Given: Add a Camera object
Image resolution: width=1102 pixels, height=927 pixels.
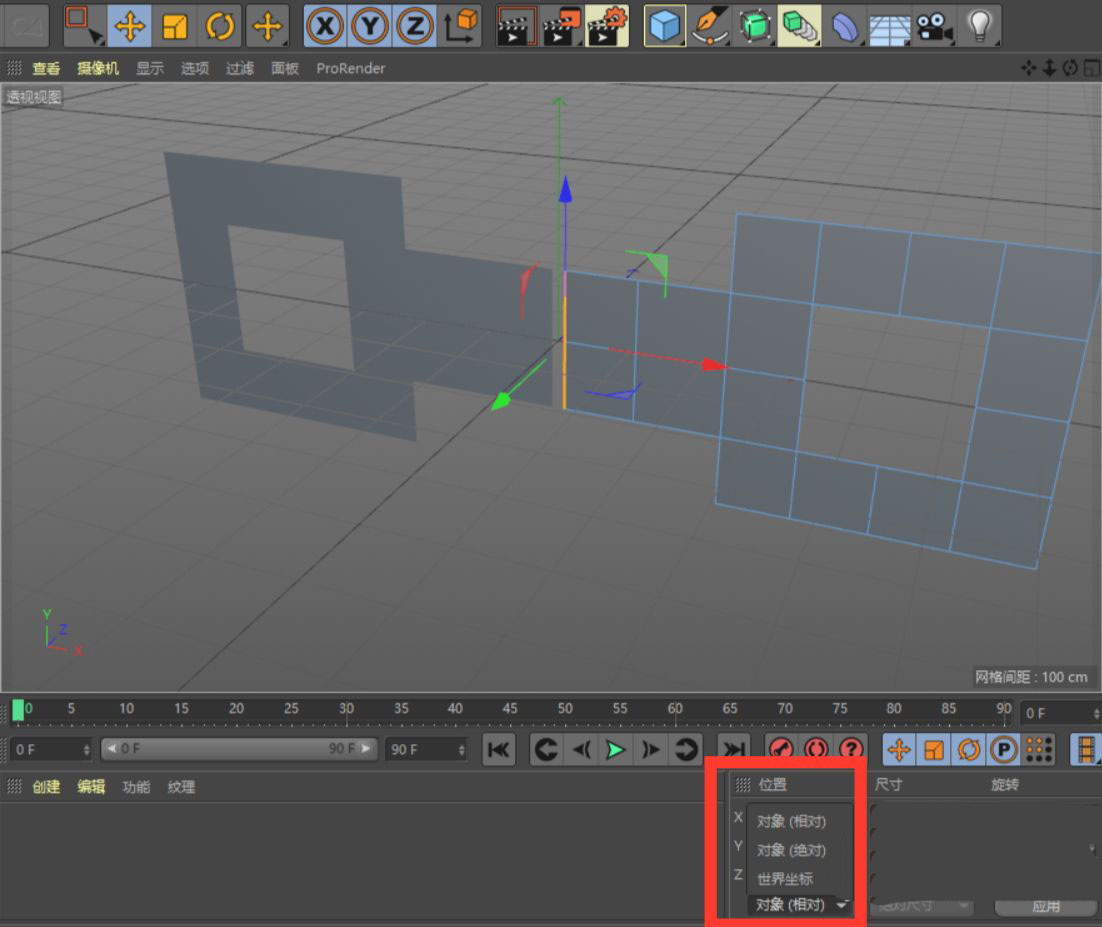Looking at the screenshot, I should click(934, 26).
